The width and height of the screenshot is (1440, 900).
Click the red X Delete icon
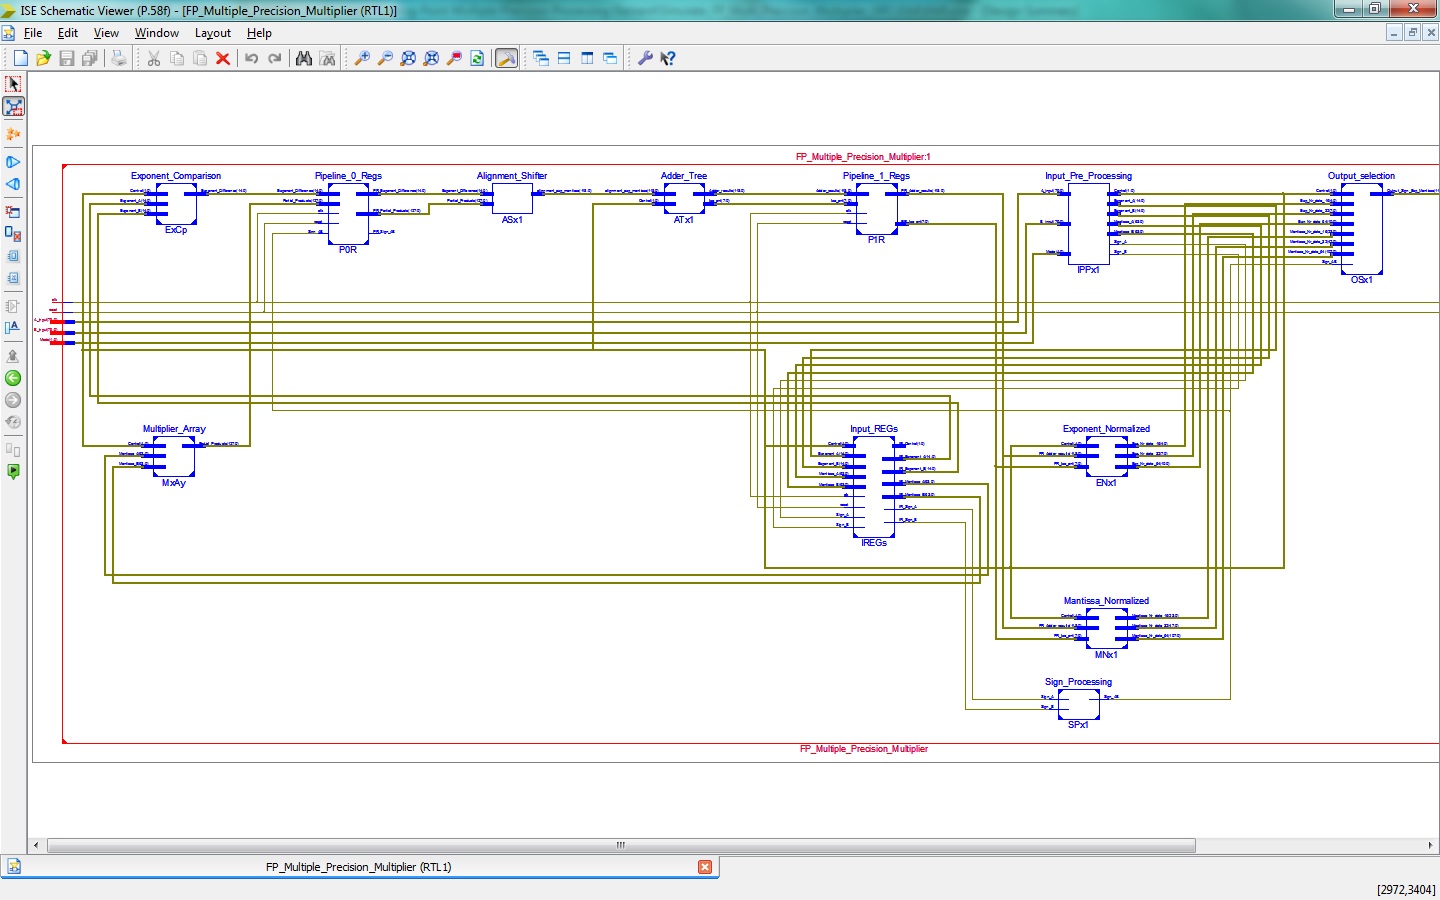[x=223, y=59]
